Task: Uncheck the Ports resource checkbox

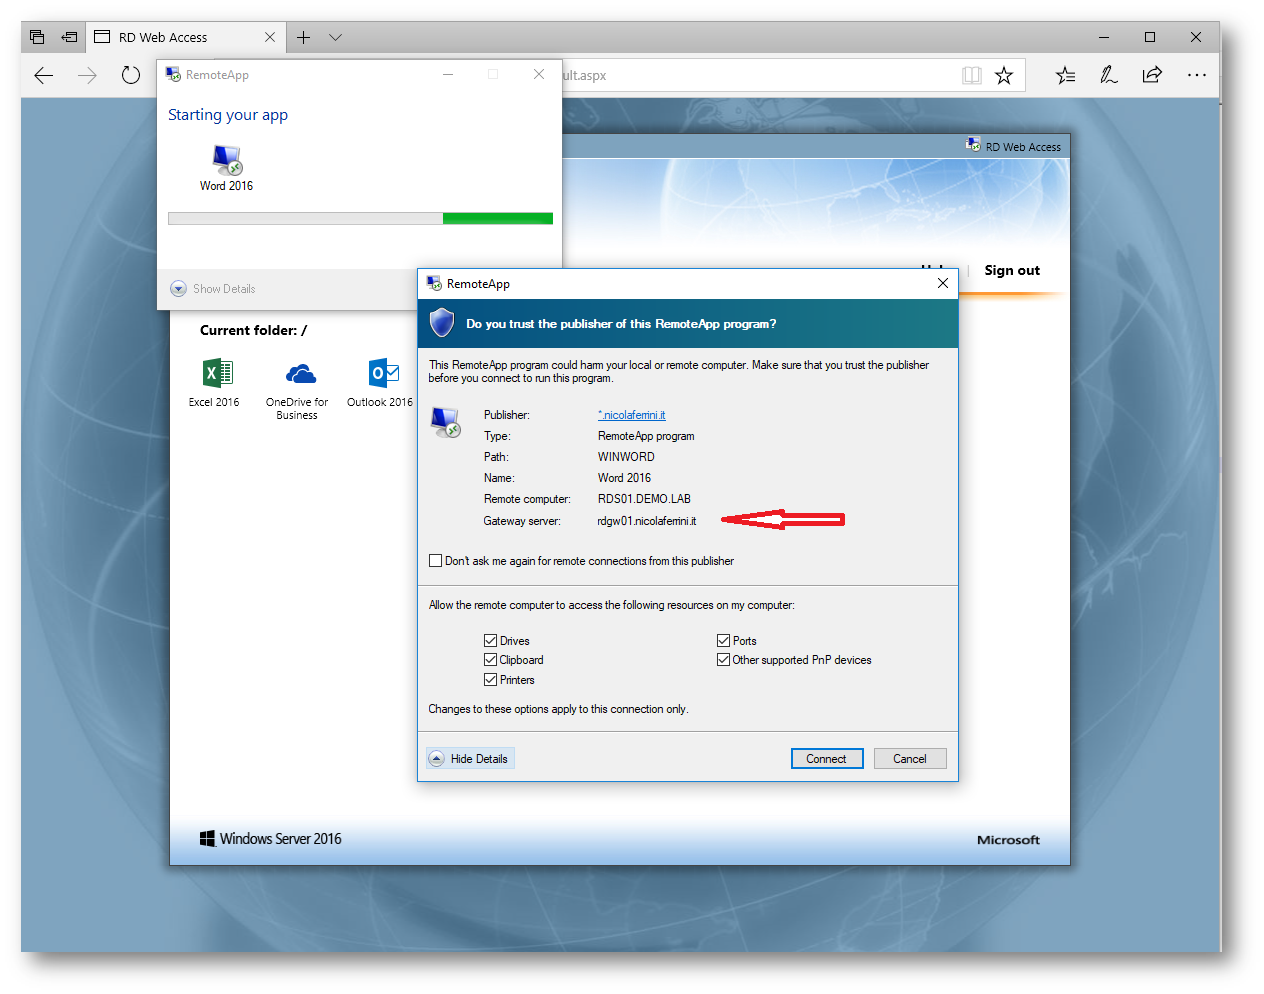Action: coord(723,641)
